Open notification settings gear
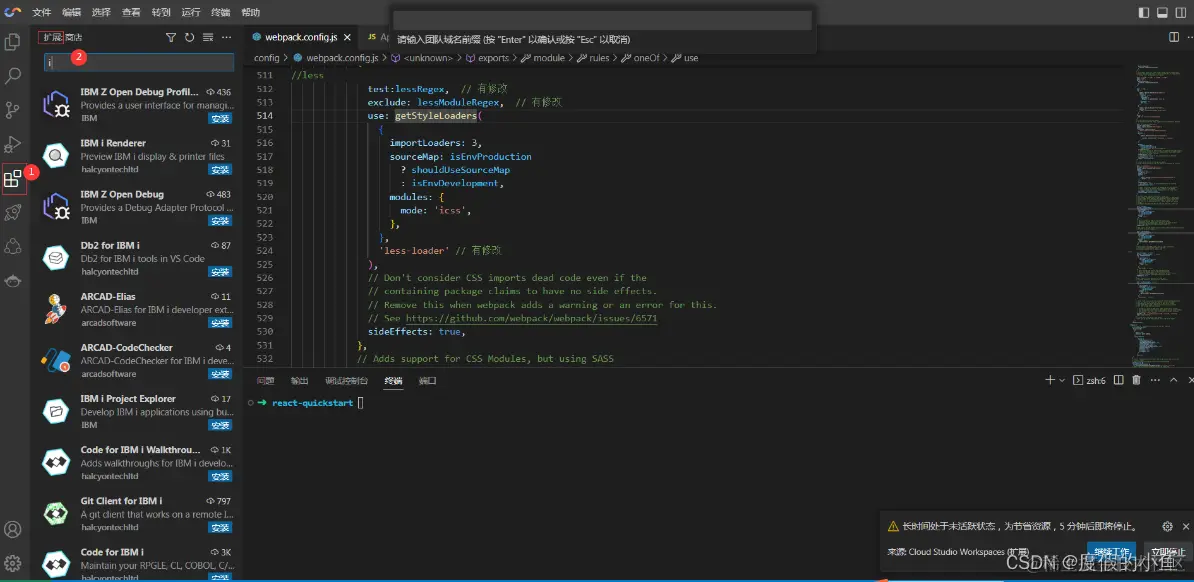Screen dimensions: 1194x582 coord(1167,526)
